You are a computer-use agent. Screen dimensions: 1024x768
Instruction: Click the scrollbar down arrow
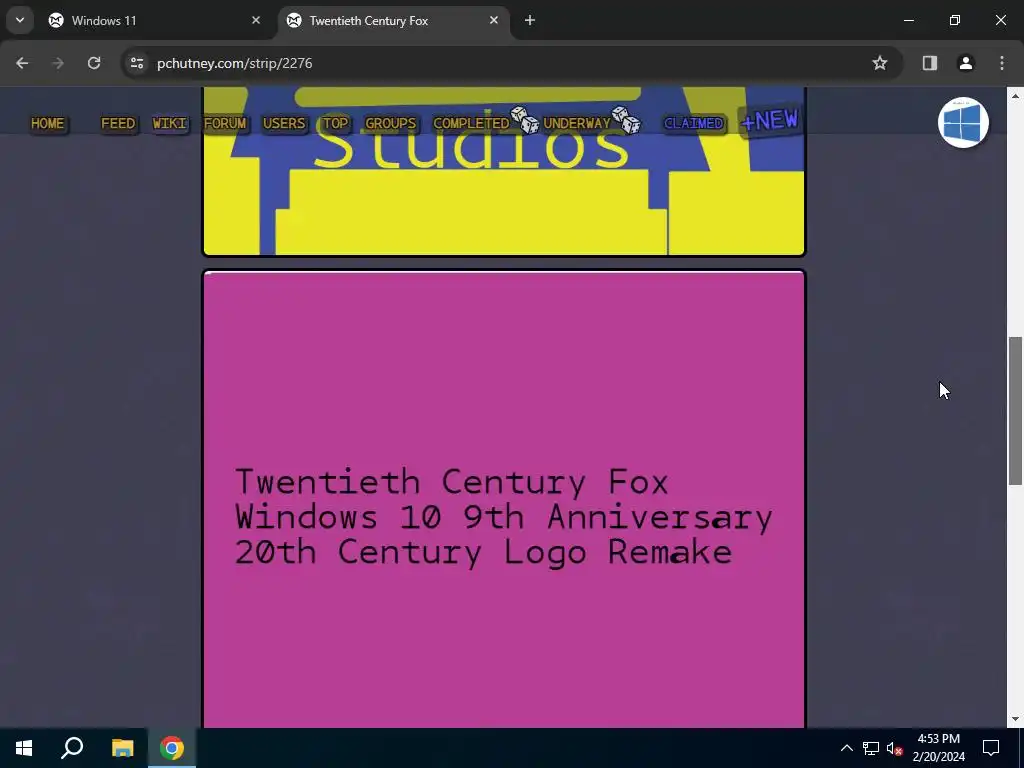point(1015,719)
